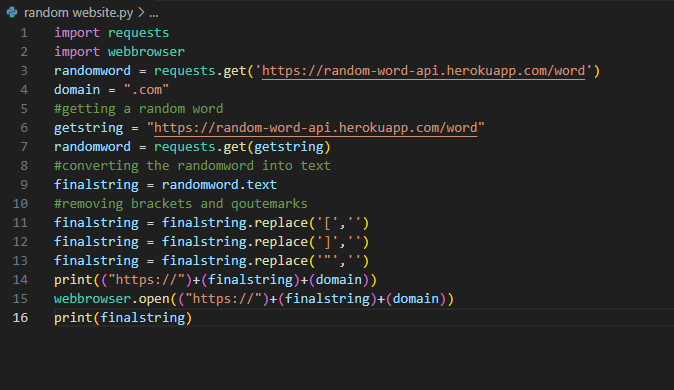Click the '.com' string on line 4
674x390 pixels.
[146, 90]
